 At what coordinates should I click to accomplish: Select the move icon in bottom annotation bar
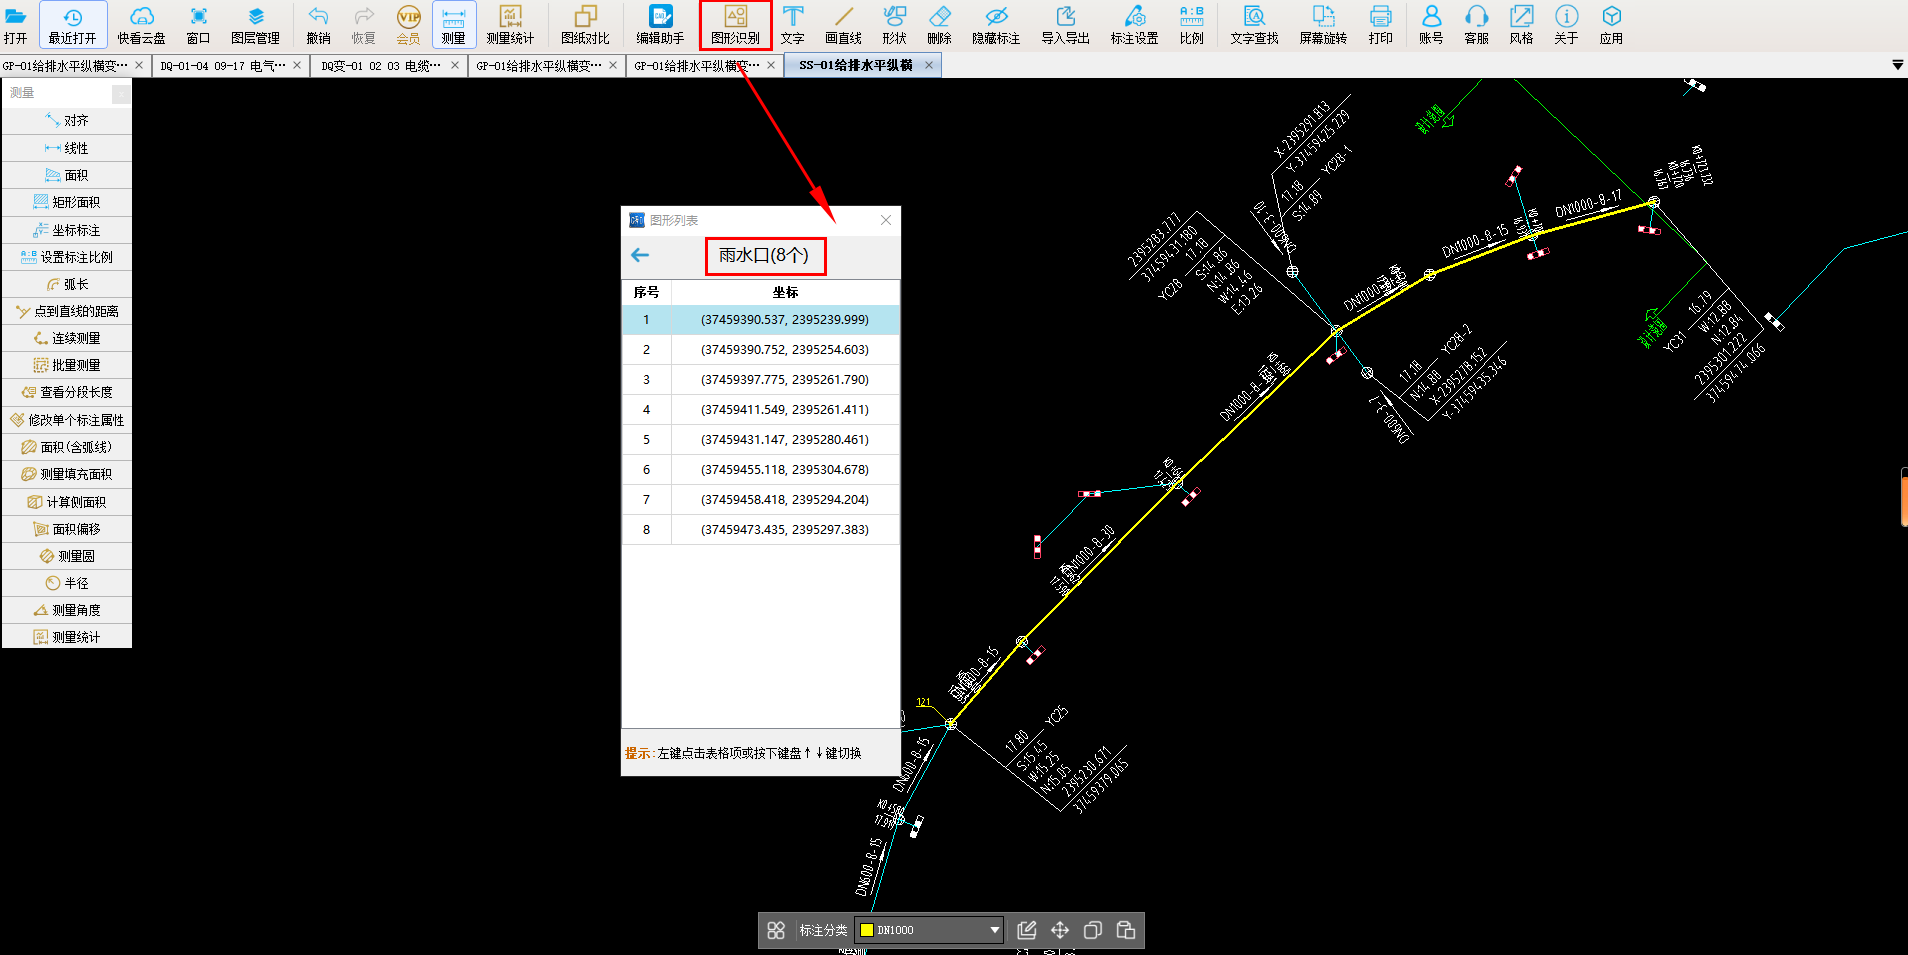(x=1060, y=930)
